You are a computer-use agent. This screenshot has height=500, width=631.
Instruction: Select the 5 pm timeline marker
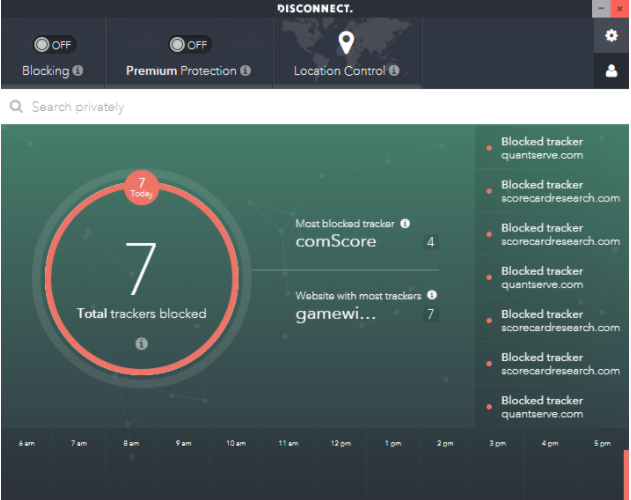click(x=602, y=443)
